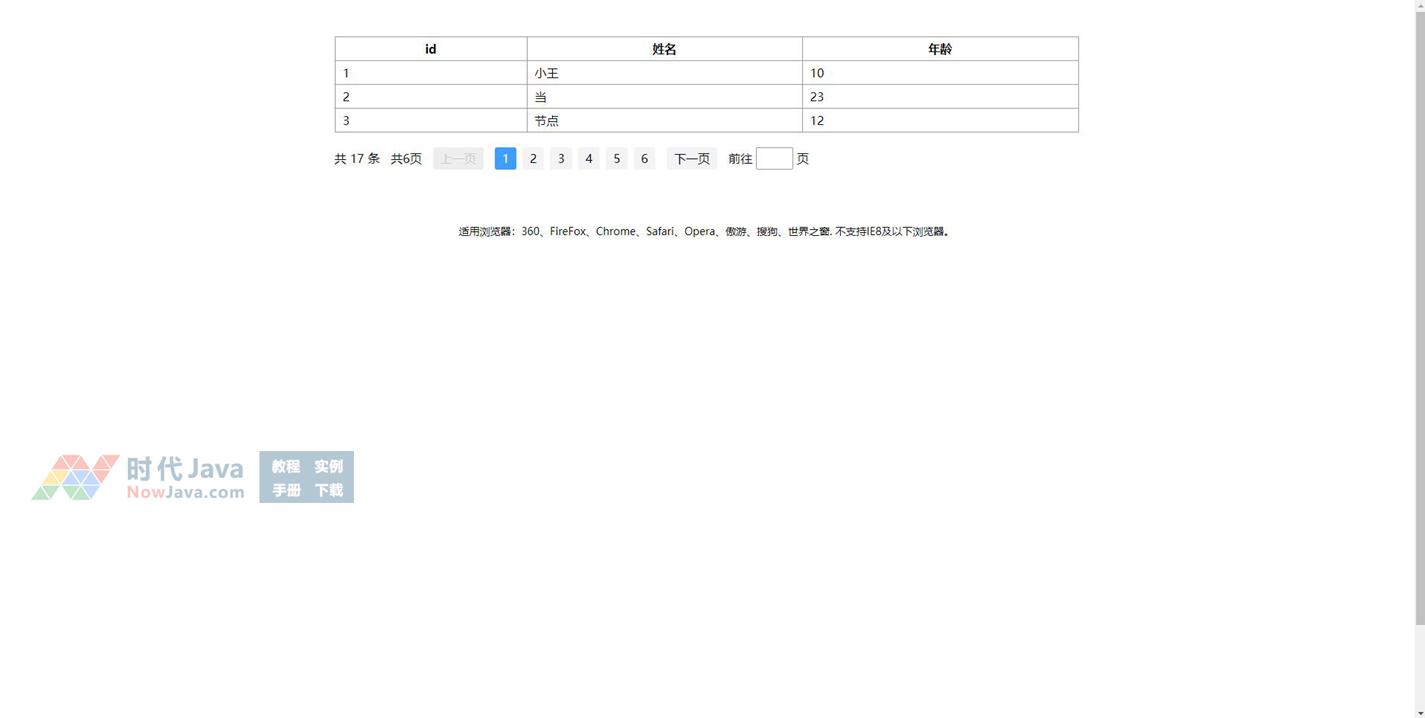Click the scrollbar up arrow
The height and width of the screenshot is (718, 1425).
[x=1419, y=6]
